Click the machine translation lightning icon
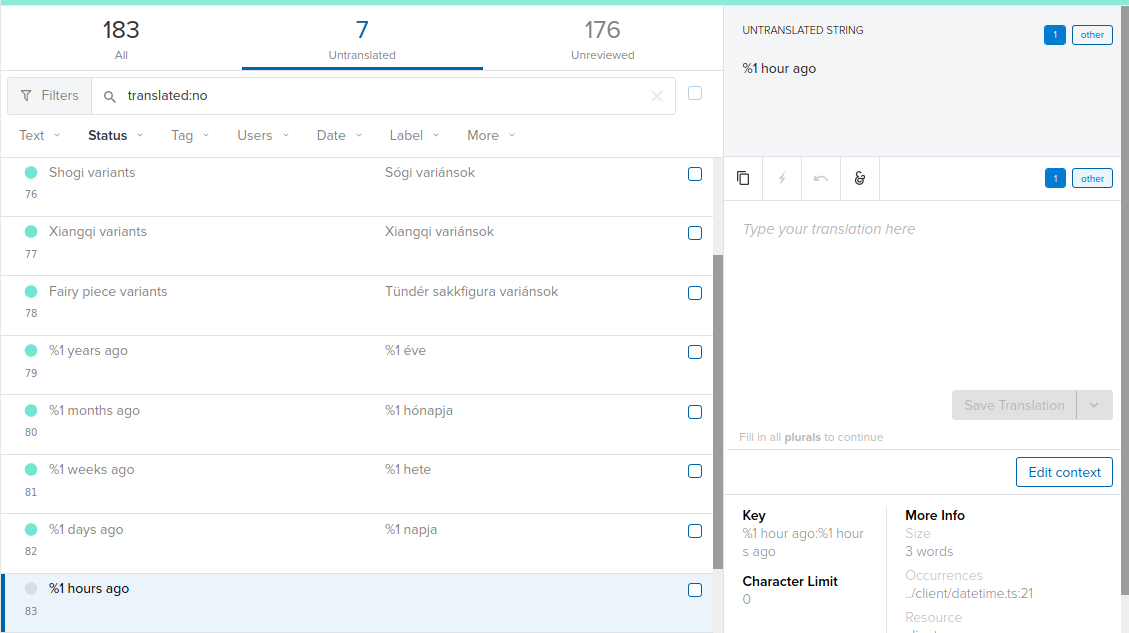The image size is (1129, 633). [782, 178]
